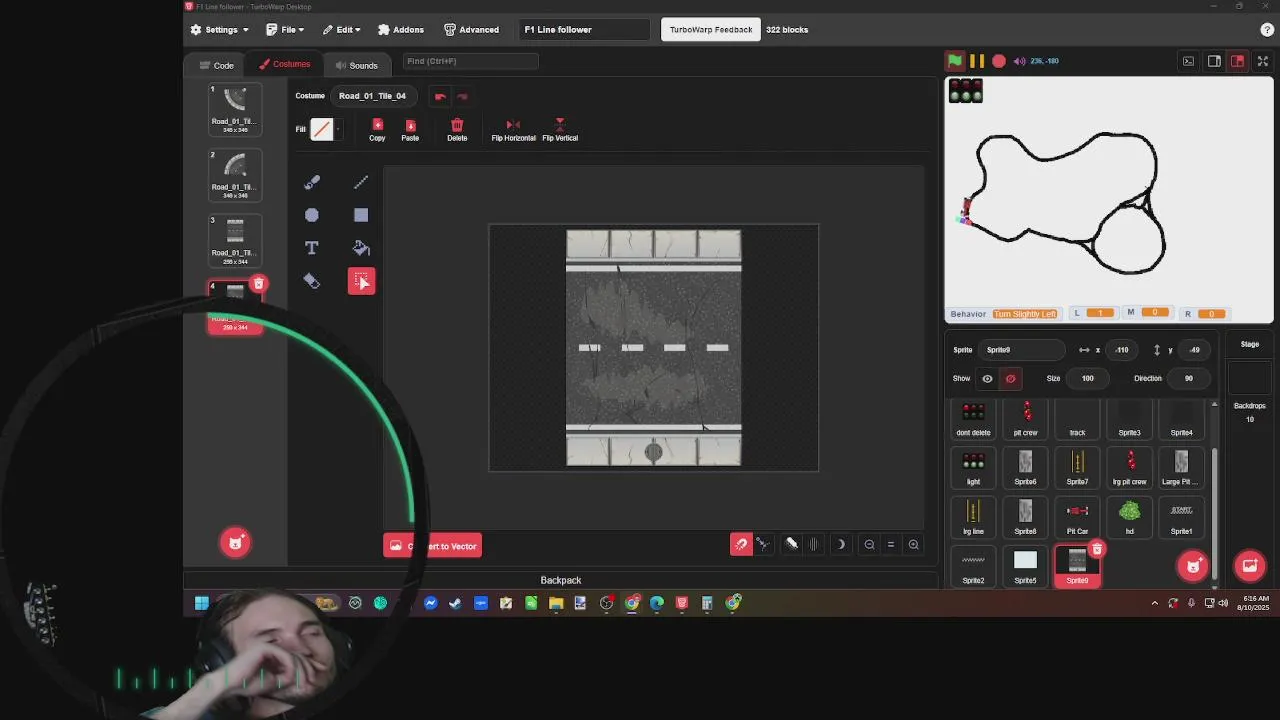Screen dimensions: 1280x720
Task: Switch to large stage layout
Action: [1238, 61]
